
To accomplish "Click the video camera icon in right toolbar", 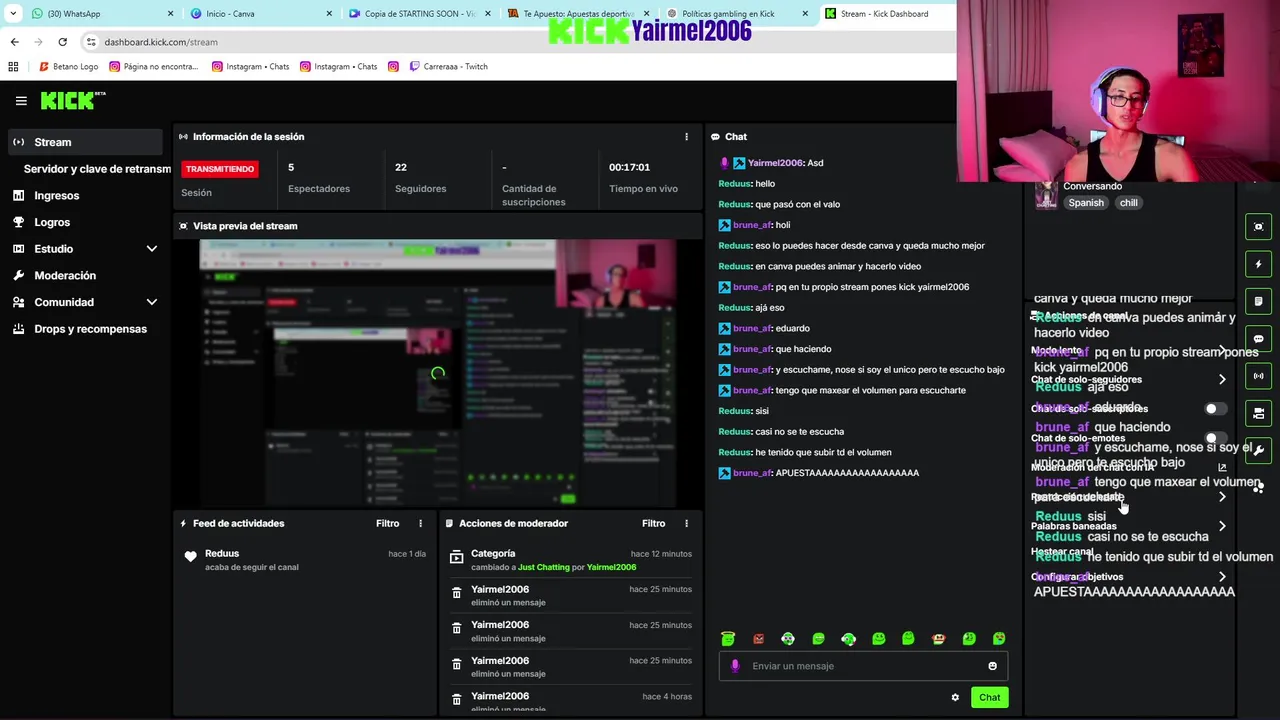I will (x=1259, y=413).
